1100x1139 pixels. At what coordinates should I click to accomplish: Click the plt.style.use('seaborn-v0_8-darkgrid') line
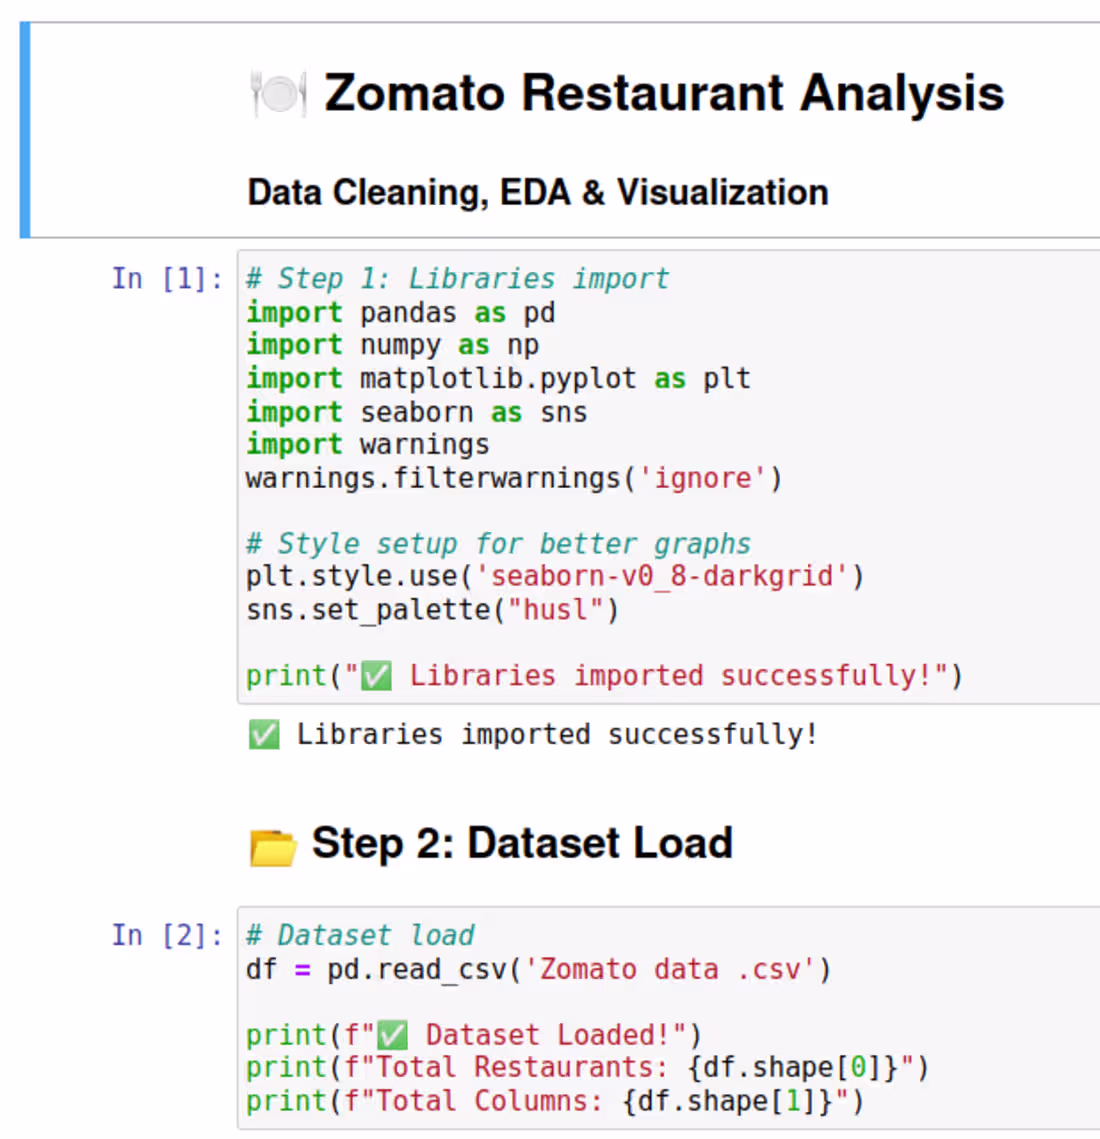click(x=555, y=576)
